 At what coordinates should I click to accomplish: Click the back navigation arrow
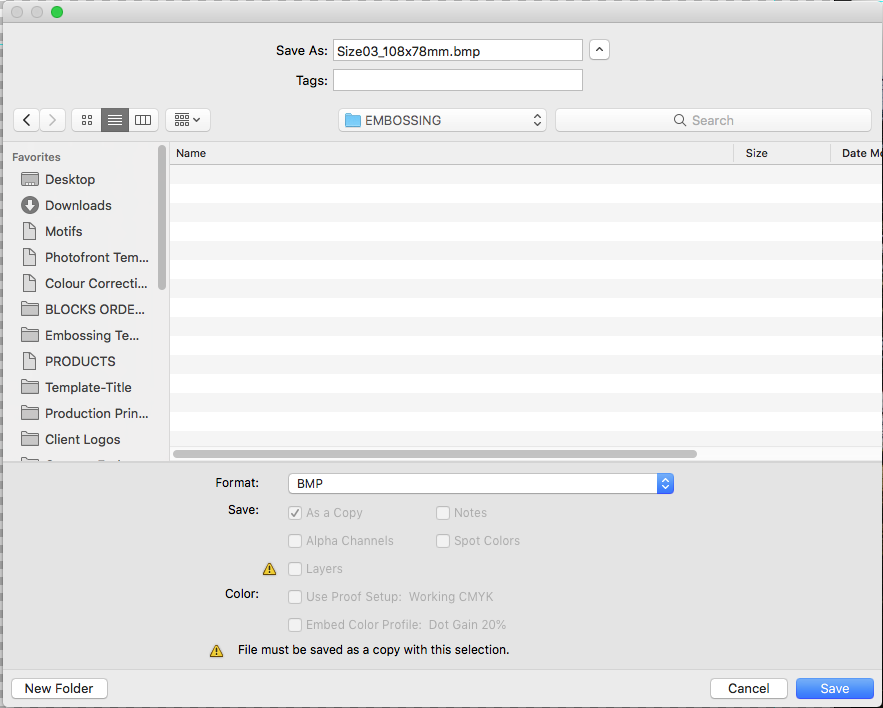tap(27, 120)
